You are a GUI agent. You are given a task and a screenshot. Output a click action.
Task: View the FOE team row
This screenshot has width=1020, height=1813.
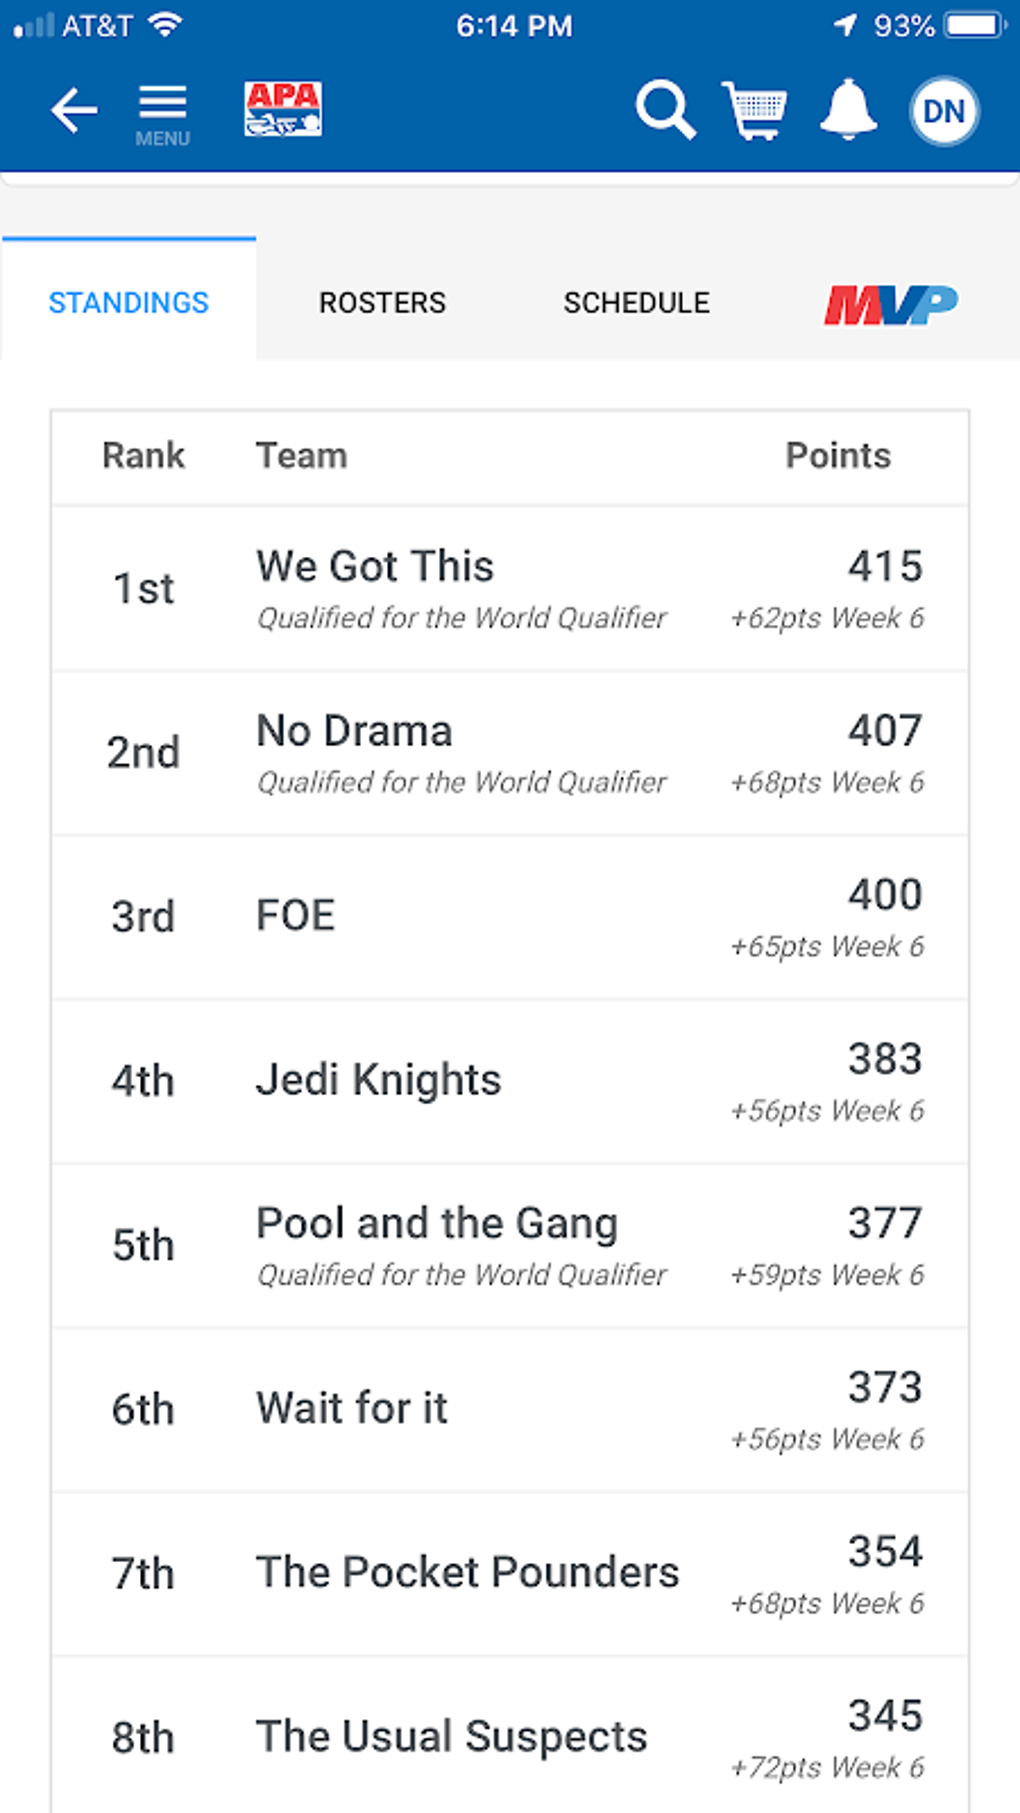pyautogui.click(x=296, y=916)
